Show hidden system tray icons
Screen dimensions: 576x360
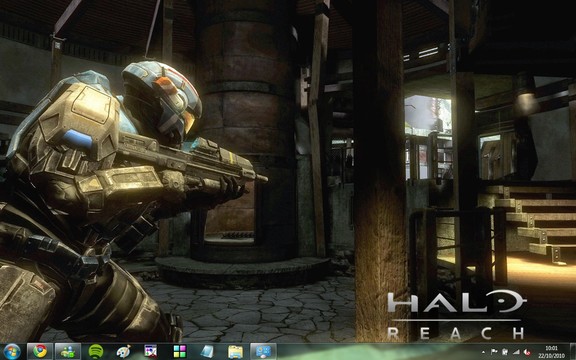click(x=483, y=352)
